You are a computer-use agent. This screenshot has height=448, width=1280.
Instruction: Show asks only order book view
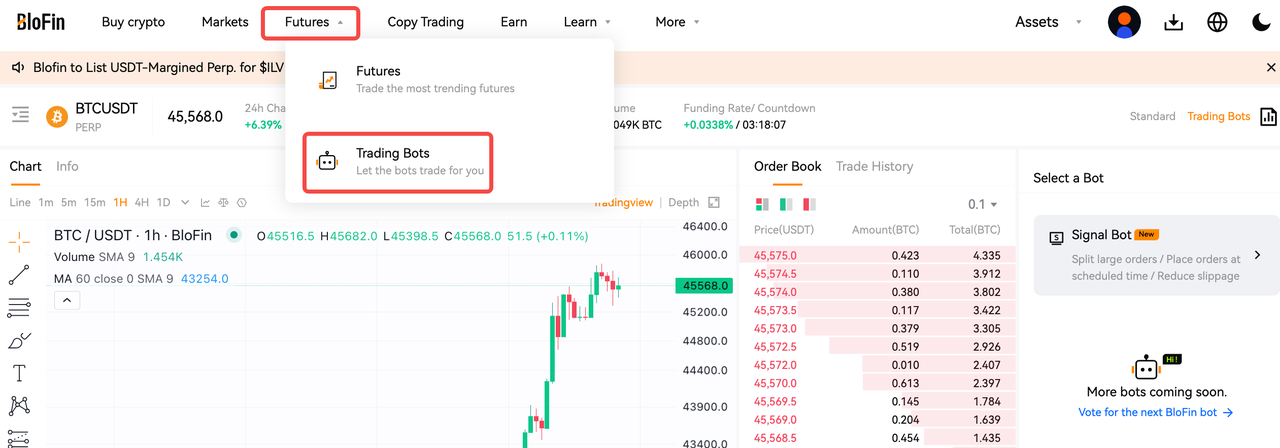point(810,204)
